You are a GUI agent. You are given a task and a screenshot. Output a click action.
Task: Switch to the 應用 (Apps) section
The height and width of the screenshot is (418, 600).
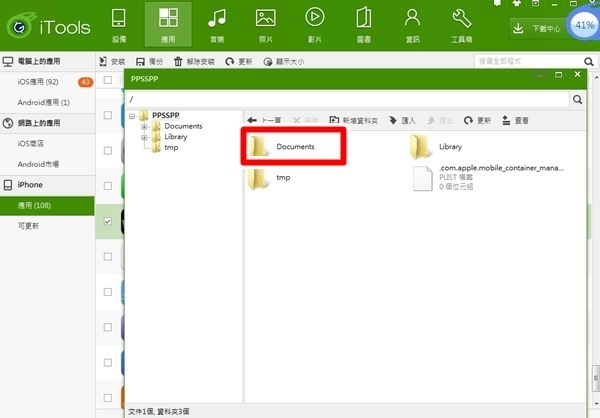coord(168,24)
